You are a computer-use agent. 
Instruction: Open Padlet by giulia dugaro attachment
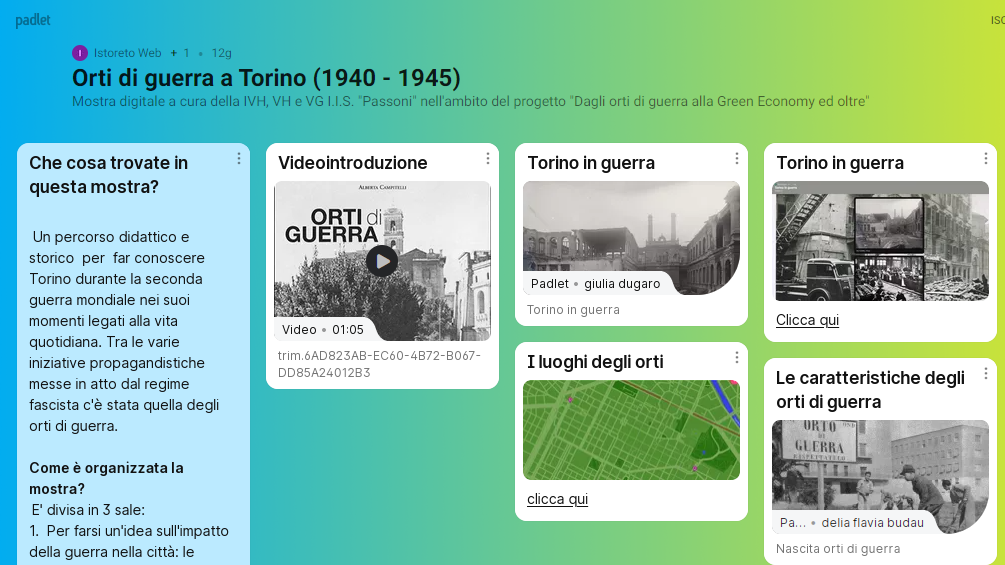pyautogui.click(x=631, y=238)
